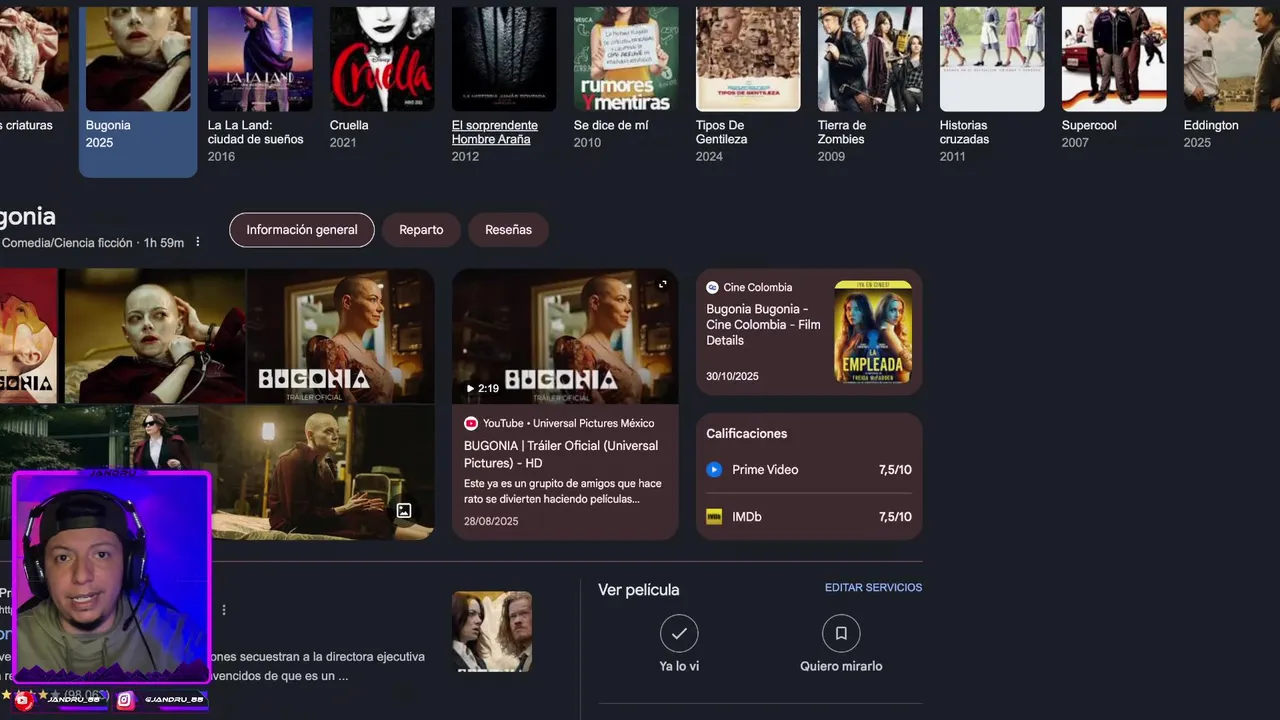Open the Eddington poster

1232,58
